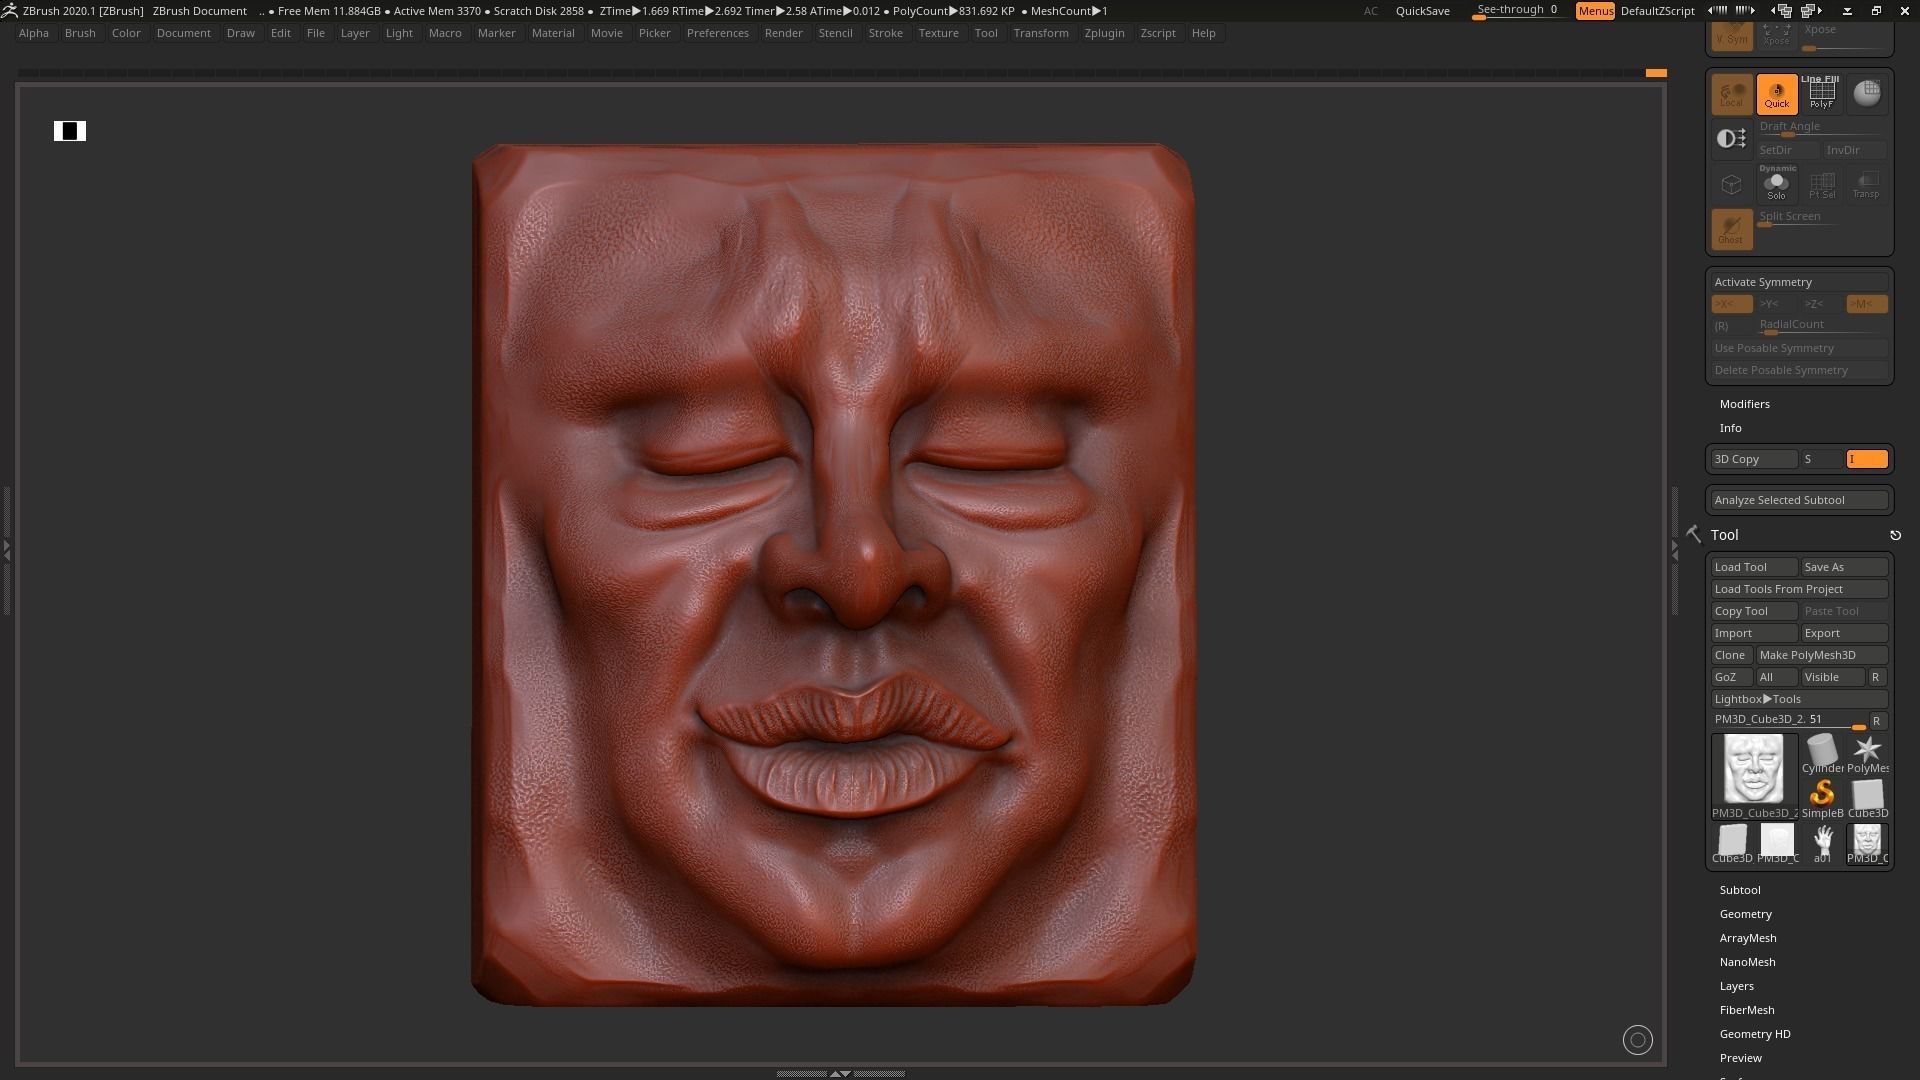Screen dimensions: 1920x1080
Task: Expand the Layers section
Action: [x=1736, y=986]
